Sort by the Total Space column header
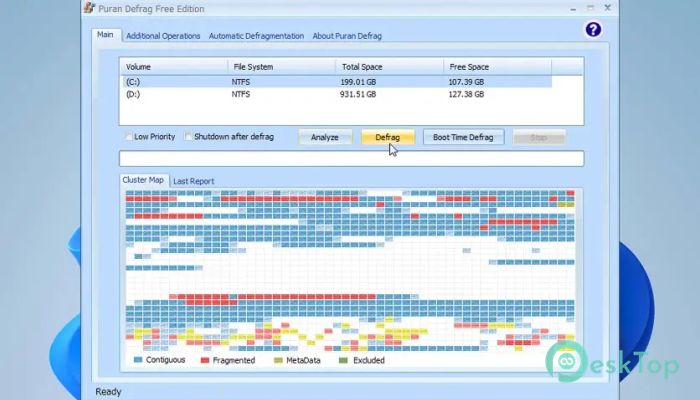The height and width of the screenshot is (400, 700). [x=390, y=67]
